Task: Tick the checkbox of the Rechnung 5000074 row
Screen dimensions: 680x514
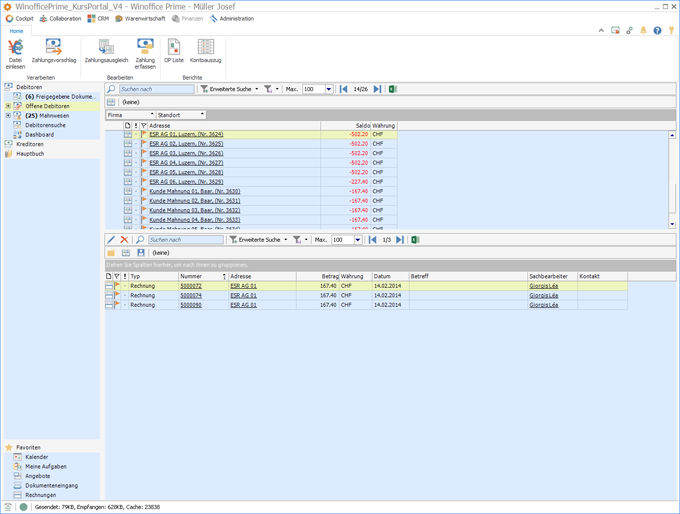Action: [x=109, y=296]
